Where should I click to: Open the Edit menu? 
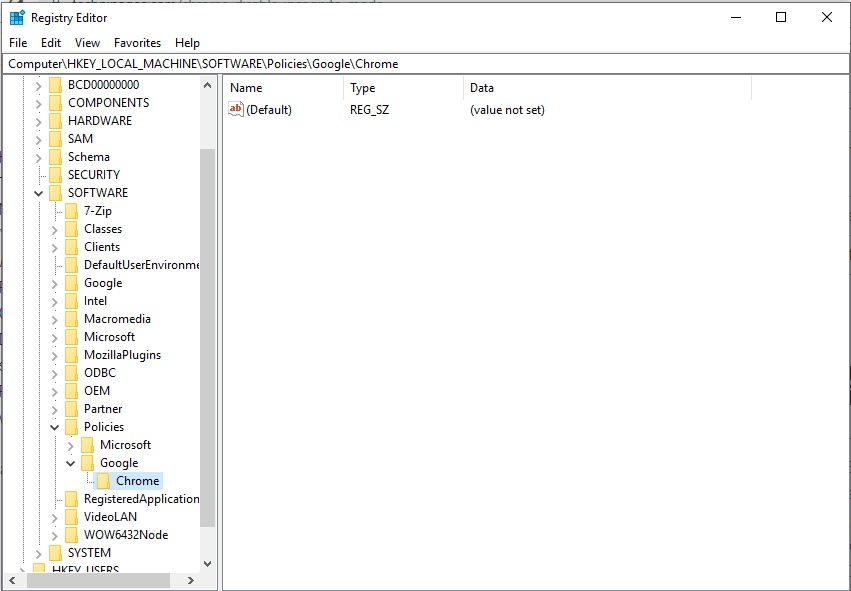pyautogui.click(x=51, y=43)
